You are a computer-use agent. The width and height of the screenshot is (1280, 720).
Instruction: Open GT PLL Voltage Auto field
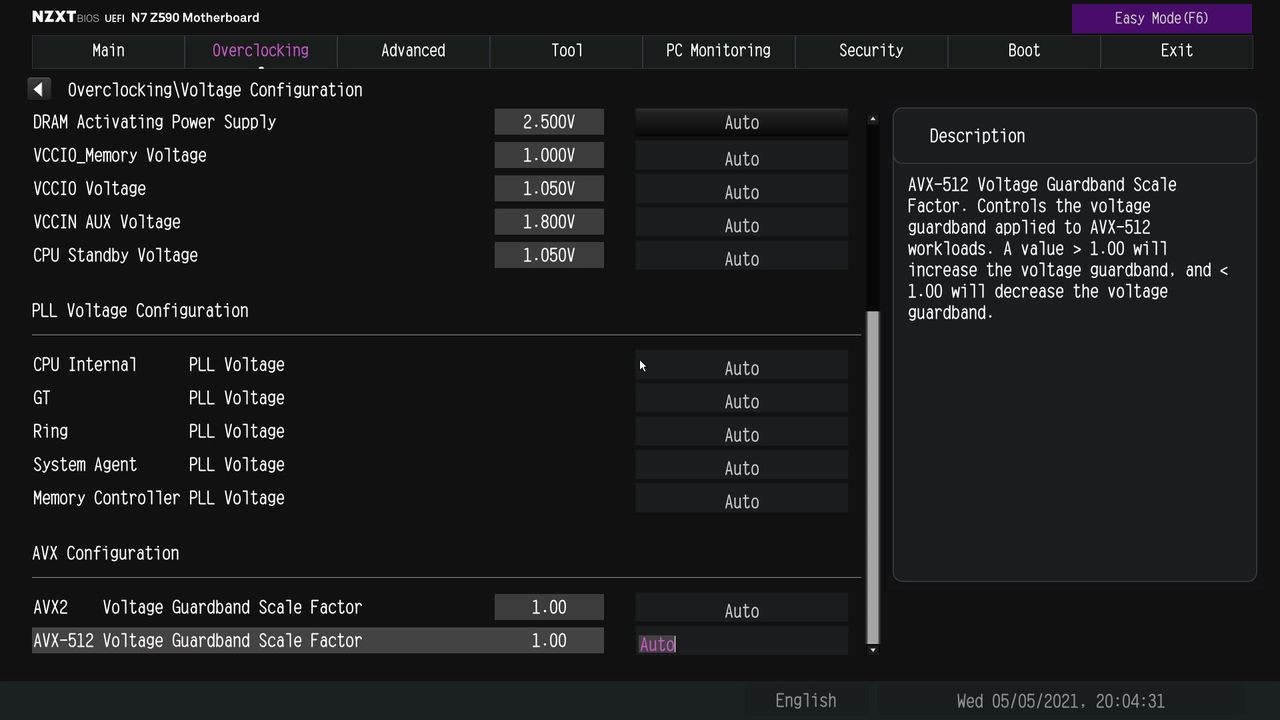click(742, 400)
